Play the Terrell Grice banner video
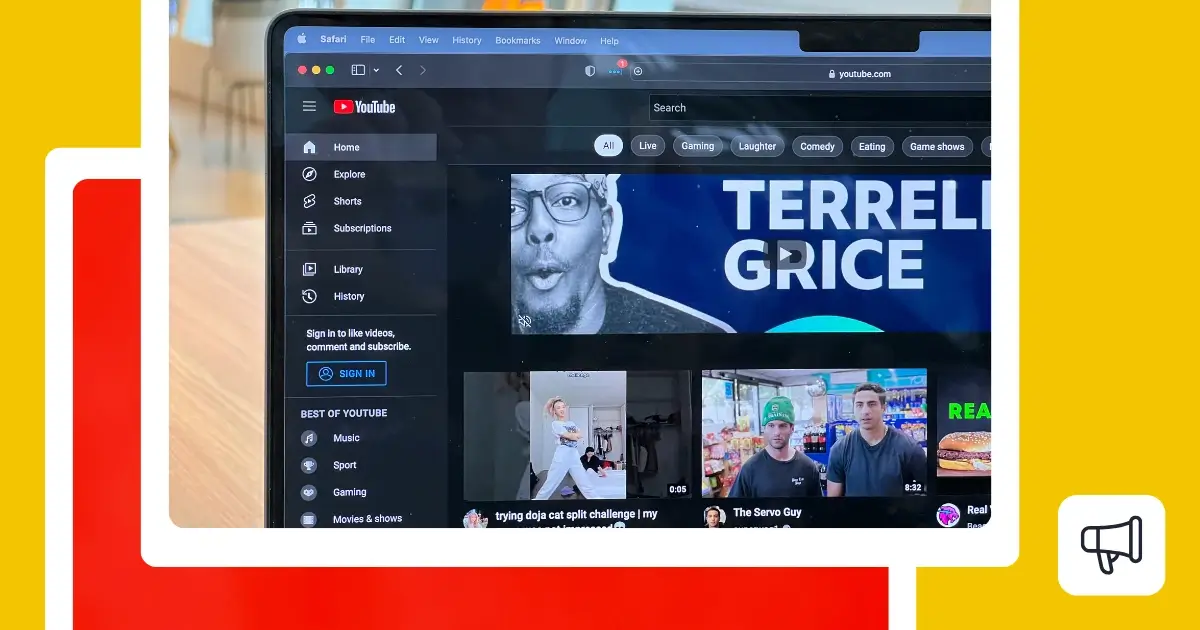Viewport: 1200px width, 630px height. [x=785, y=254]
